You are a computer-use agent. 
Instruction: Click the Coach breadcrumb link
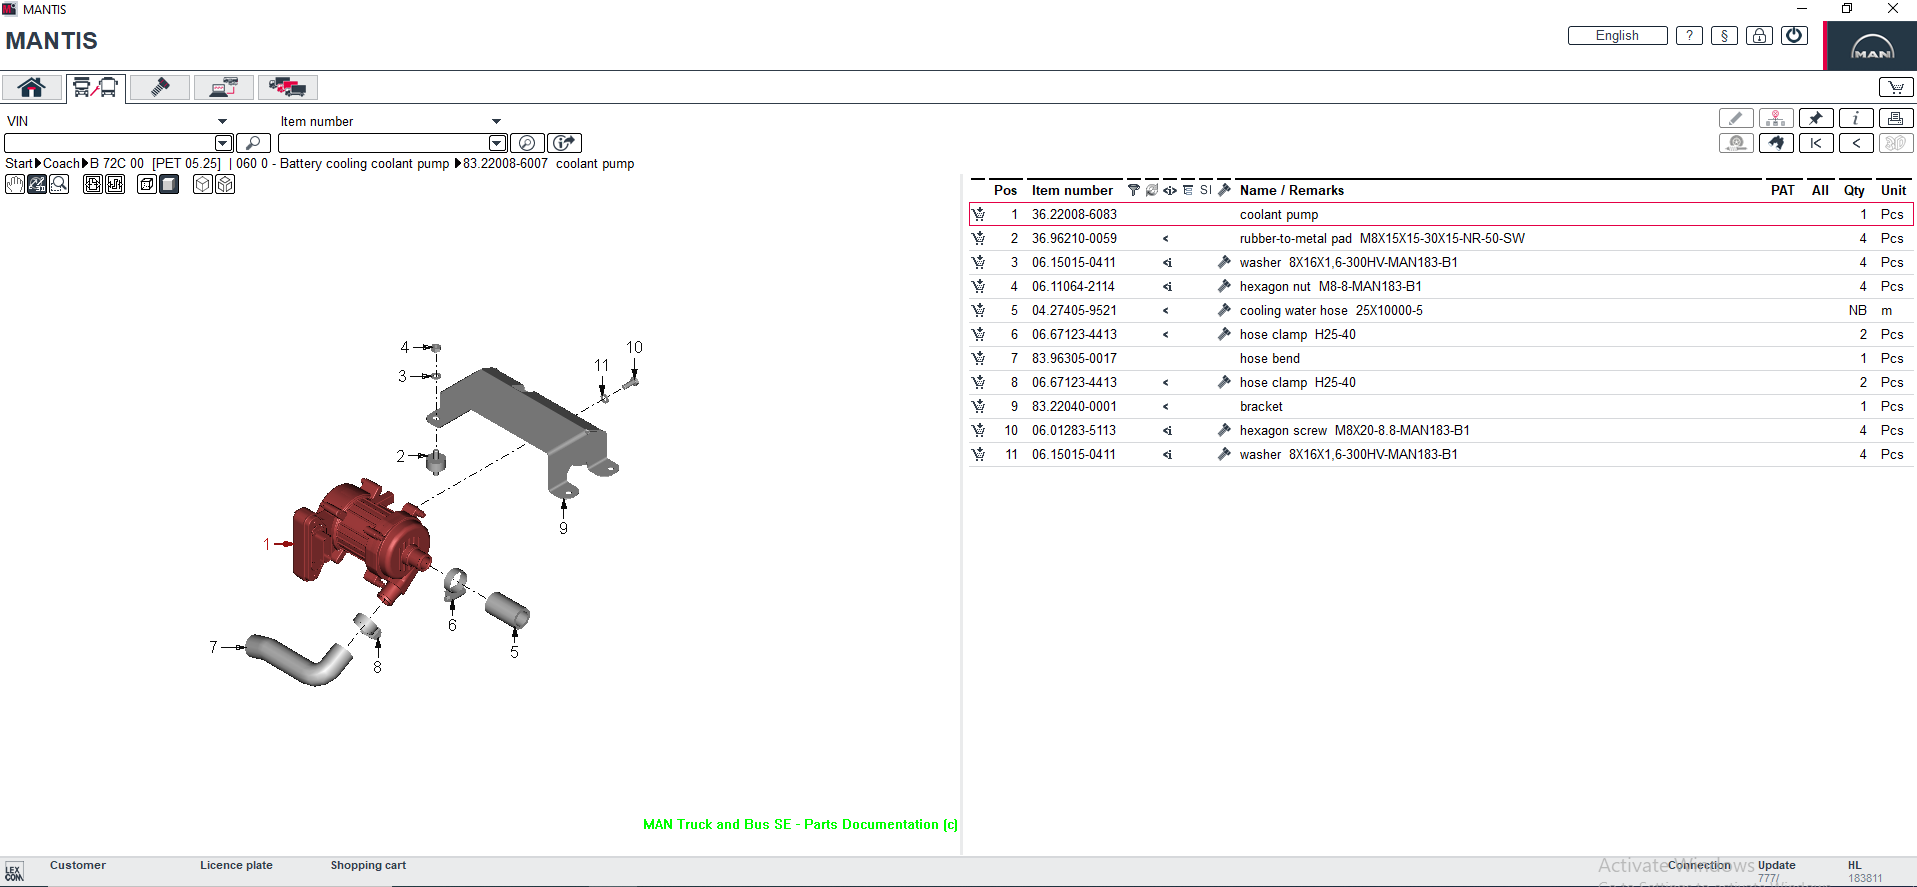pos(61,164)
